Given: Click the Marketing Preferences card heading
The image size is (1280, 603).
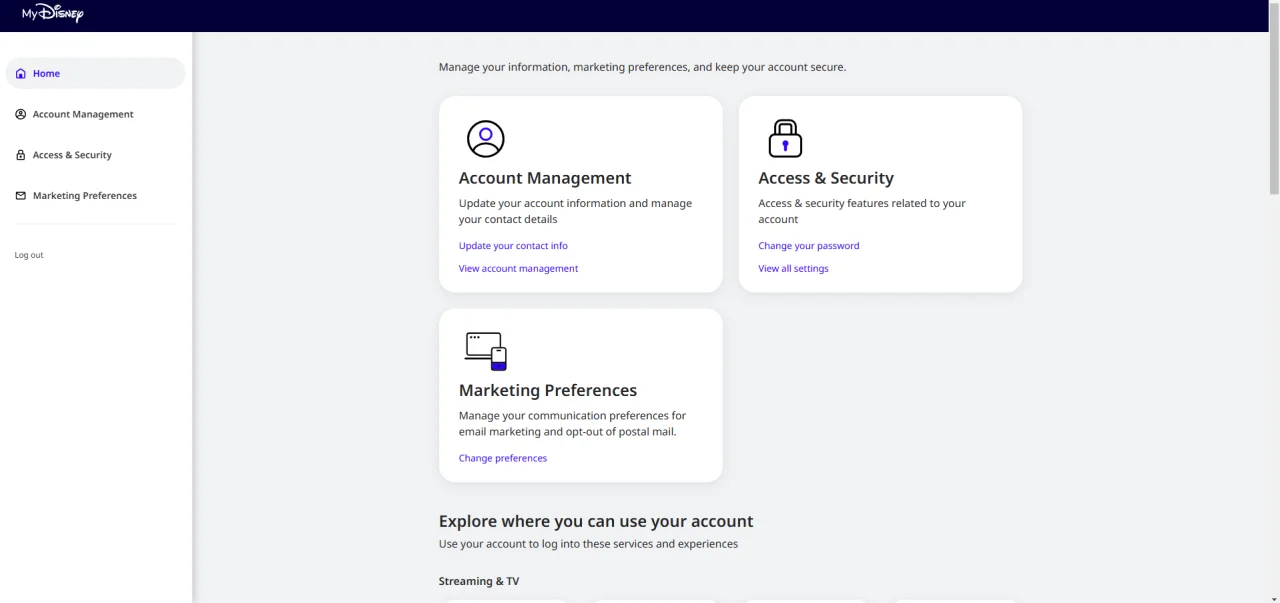Looking at the screenshot, I should [x=548, y=390].
